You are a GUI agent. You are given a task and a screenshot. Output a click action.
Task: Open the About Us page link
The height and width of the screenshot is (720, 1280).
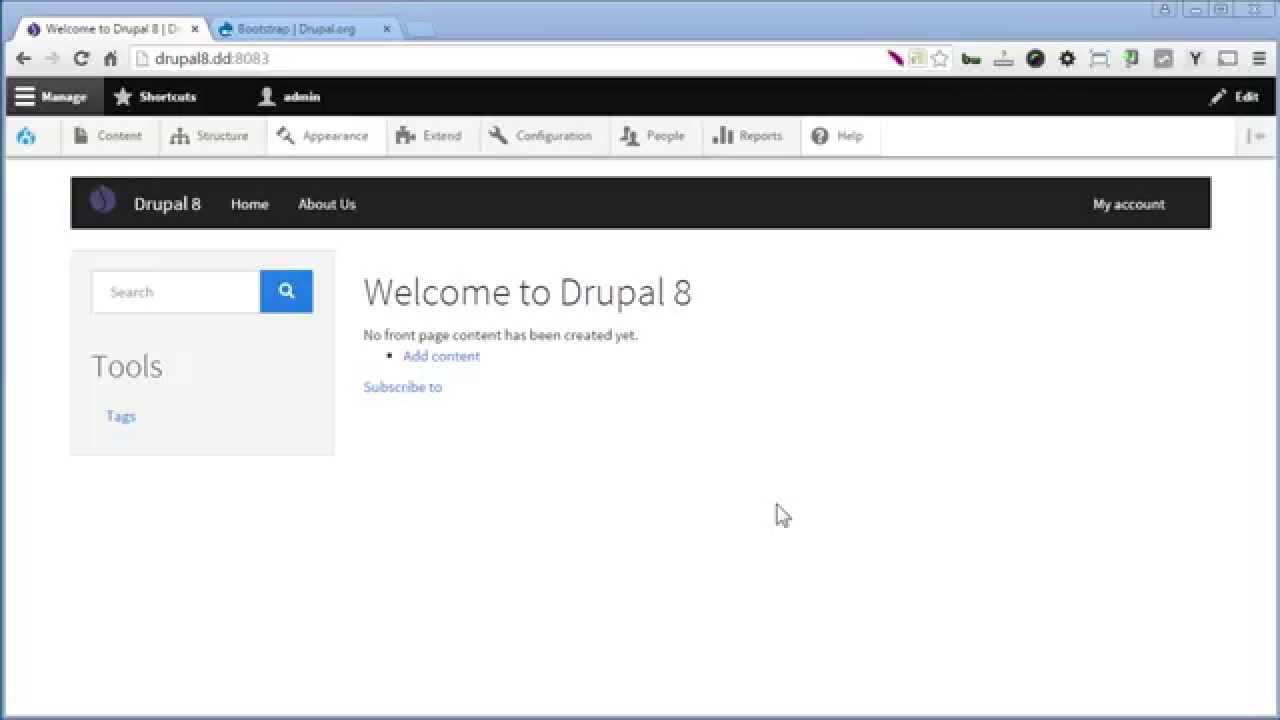[327, 204]
